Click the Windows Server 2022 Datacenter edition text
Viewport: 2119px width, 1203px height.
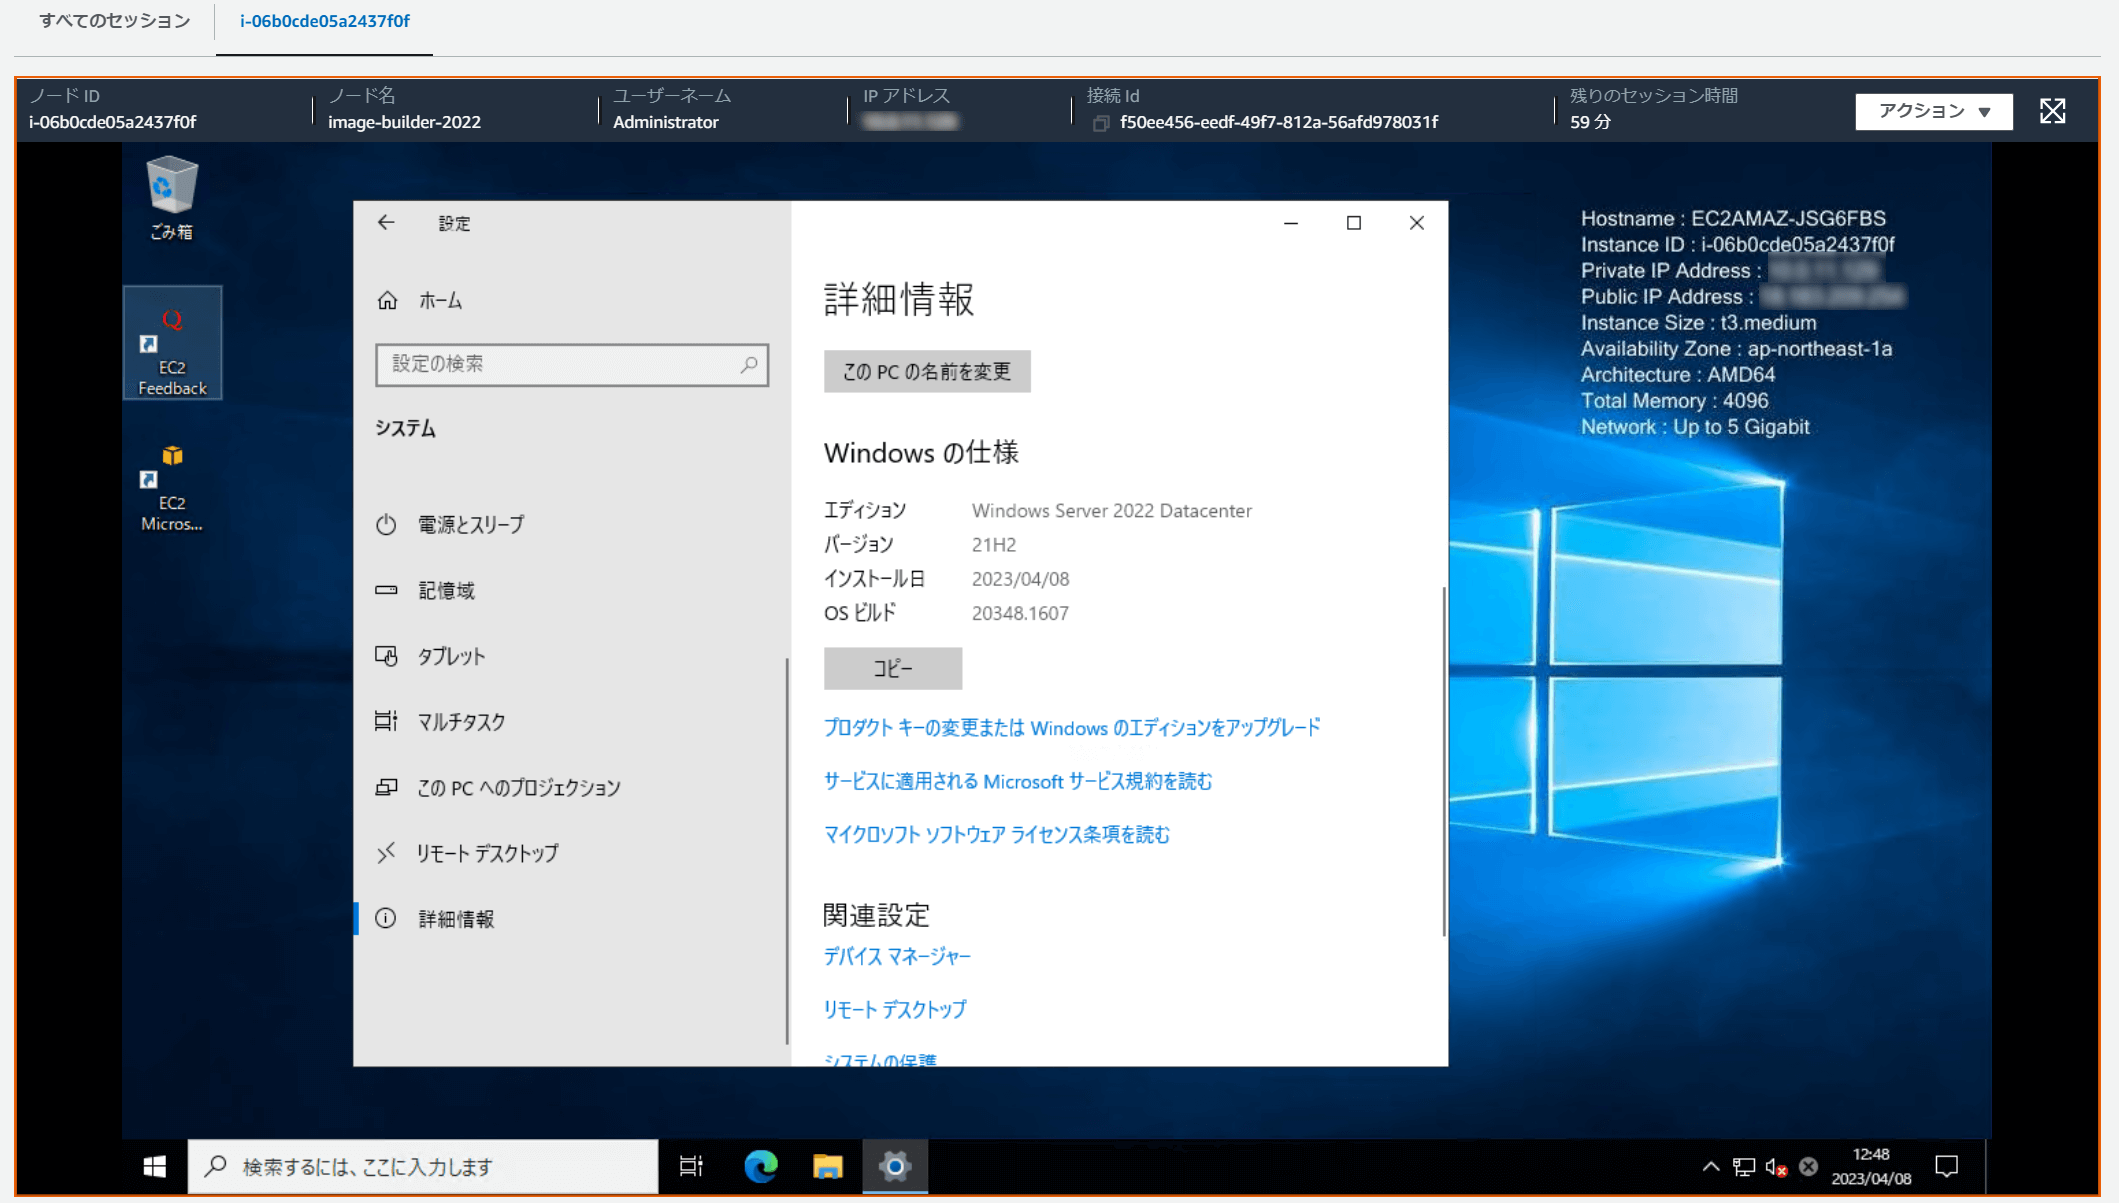pyautogui.click(x=1112, y=511)
